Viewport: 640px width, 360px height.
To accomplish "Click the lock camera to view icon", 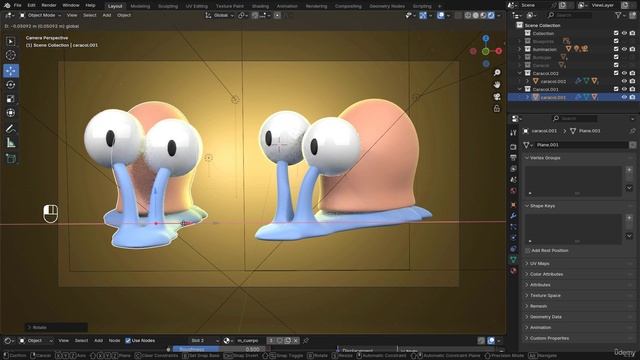I will tap(497, 108).
